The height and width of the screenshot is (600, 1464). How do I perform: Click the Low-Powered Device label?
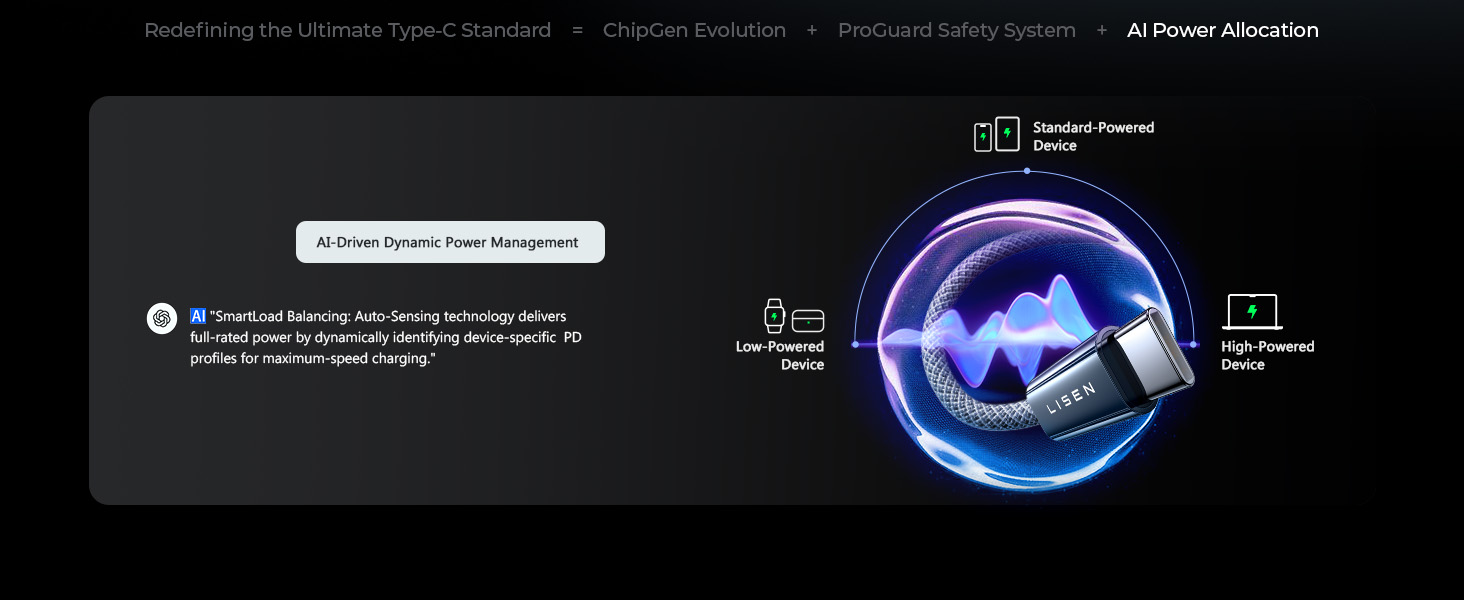pyautogui.click(x=780, y=356)
